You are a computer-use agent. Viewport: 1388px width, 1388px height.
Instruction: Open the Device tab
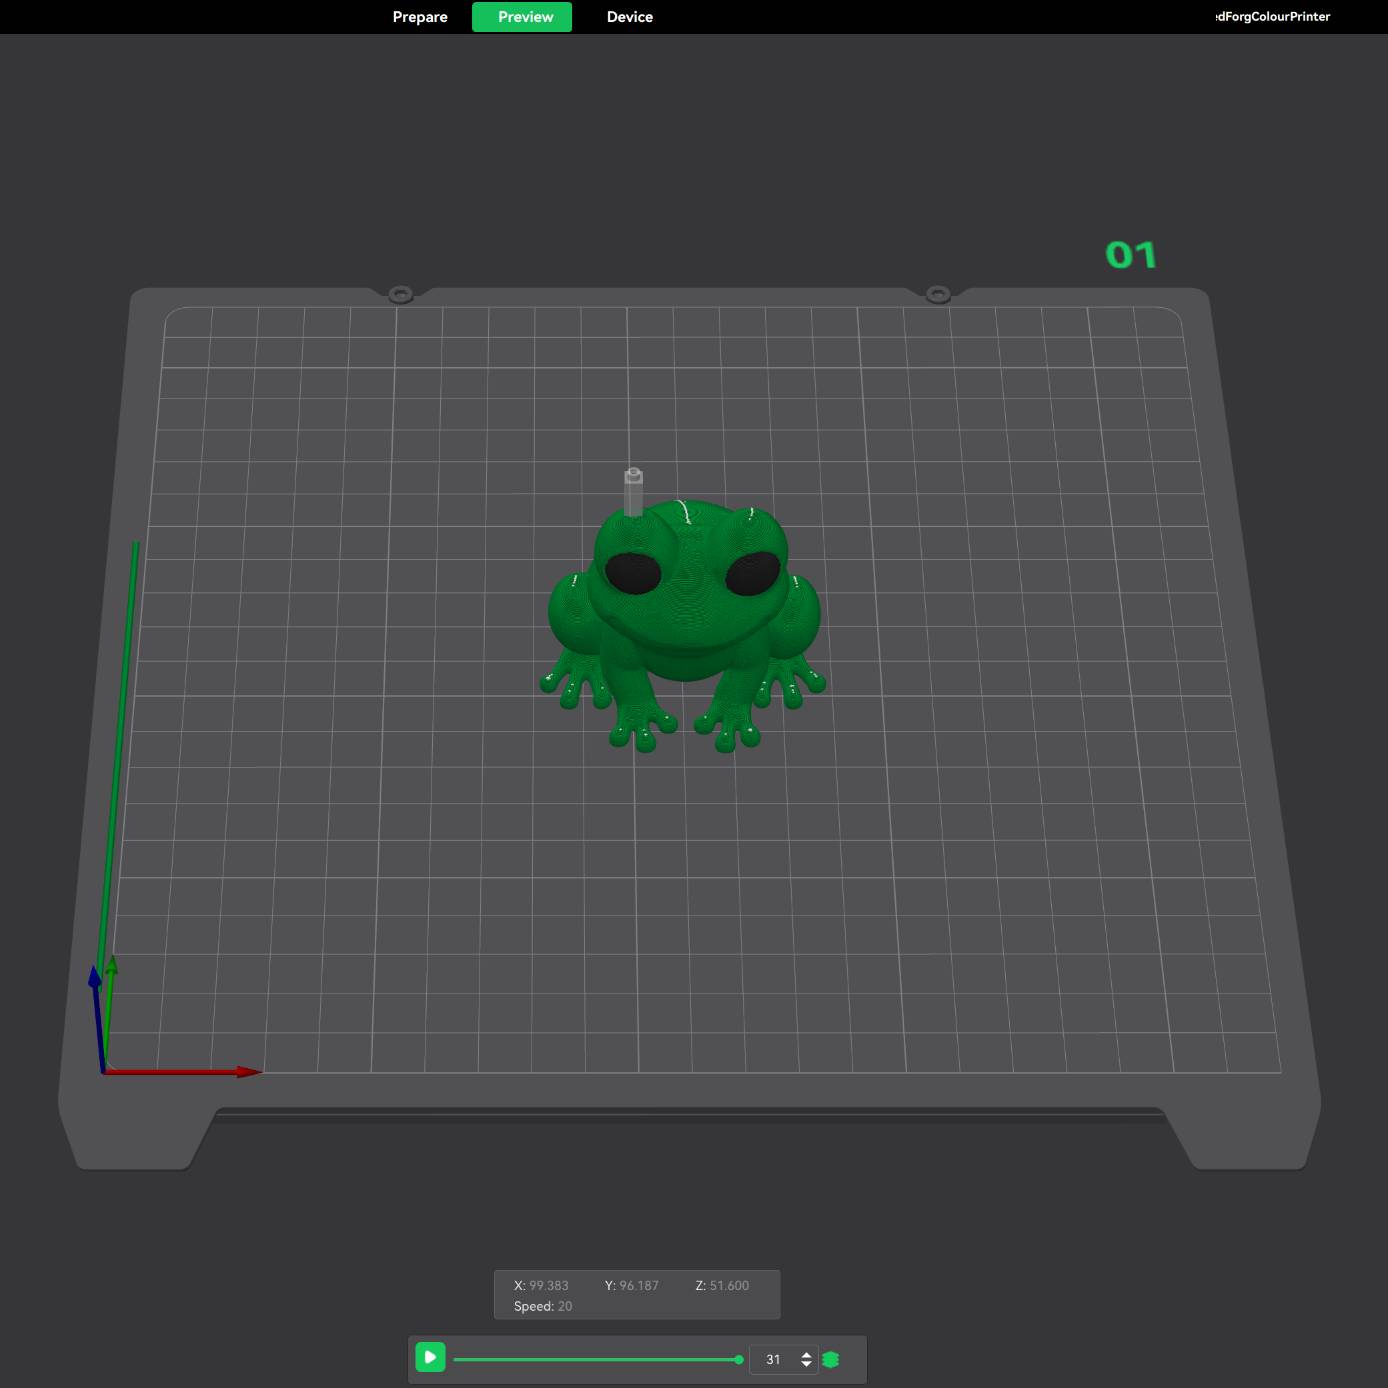(629, 17)
